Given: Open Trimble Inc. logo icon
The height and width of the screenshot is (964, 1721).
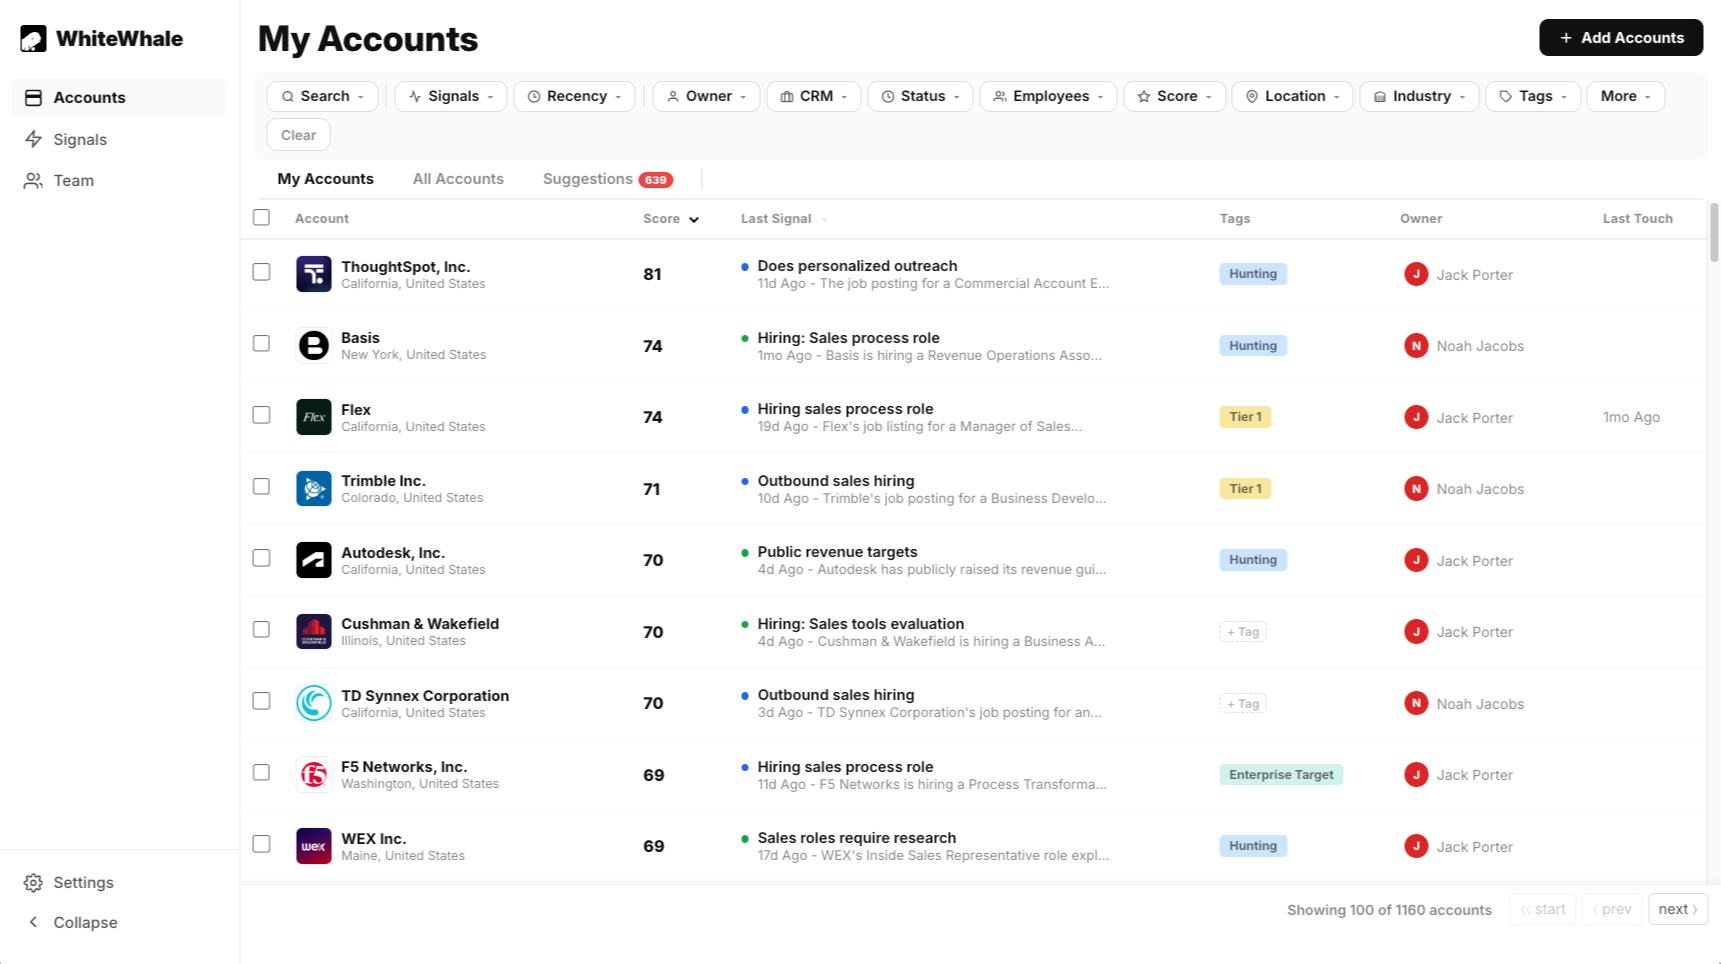Looking at the screenshot, I should coord(314,488).
